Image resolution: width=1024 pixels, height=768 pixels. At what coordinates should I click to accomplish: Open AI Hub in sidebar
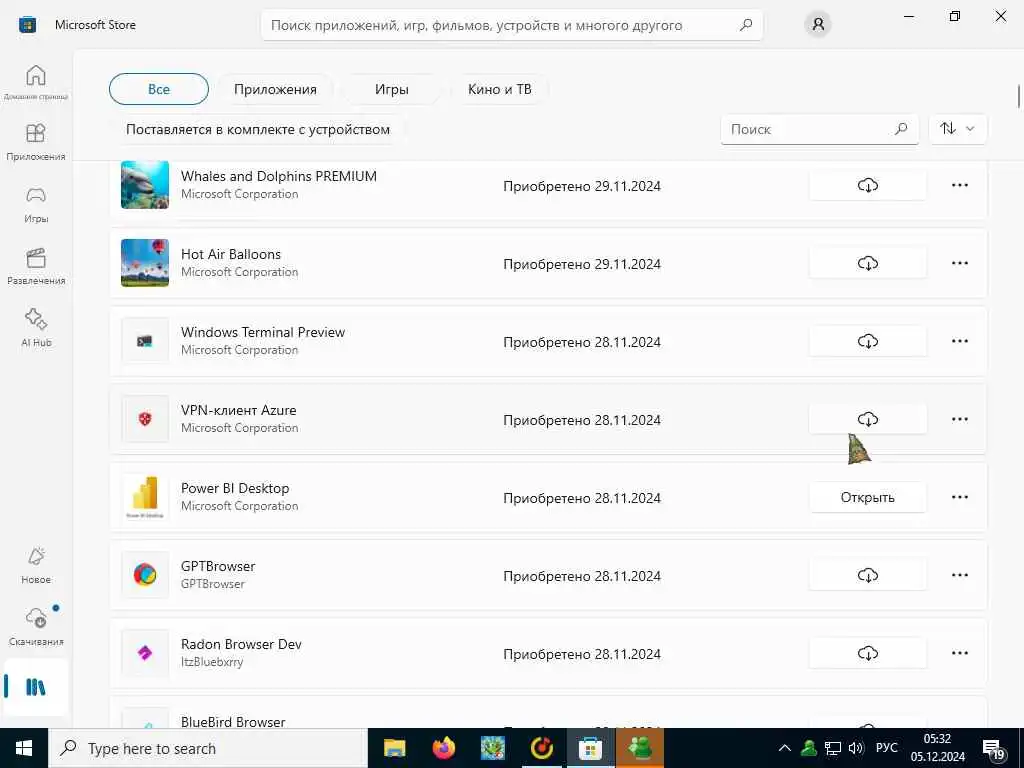click(x=36, y=327)
